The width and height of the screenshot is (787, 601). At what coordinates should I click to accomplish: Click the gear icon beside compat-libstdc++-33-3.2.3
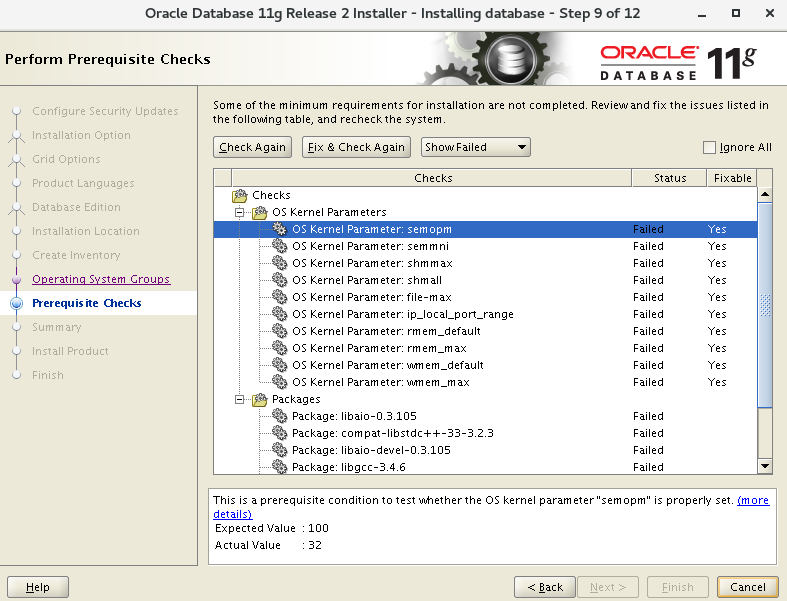click(x=280, y=433)
